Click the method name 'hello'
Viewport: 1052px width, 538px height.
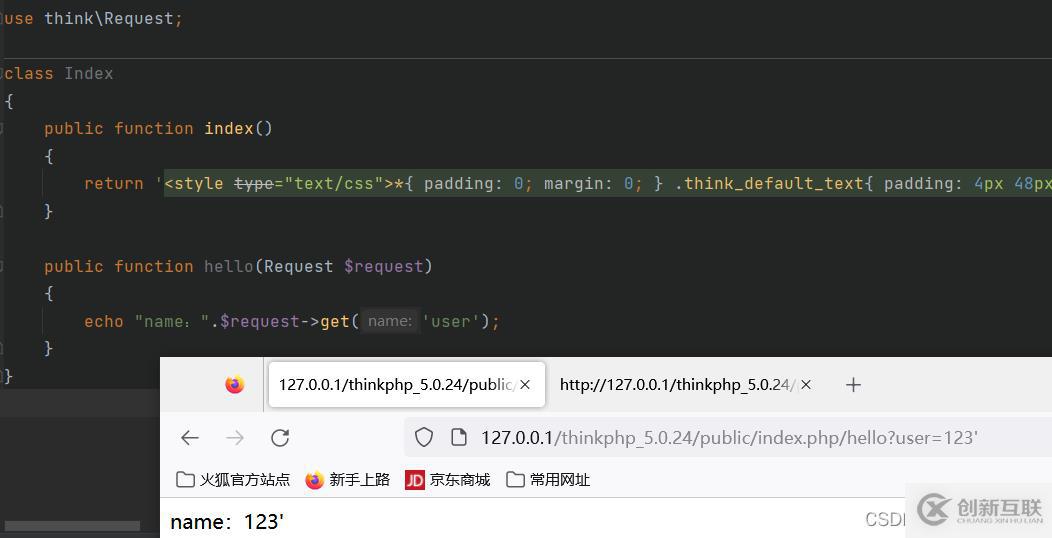[229, 266]
